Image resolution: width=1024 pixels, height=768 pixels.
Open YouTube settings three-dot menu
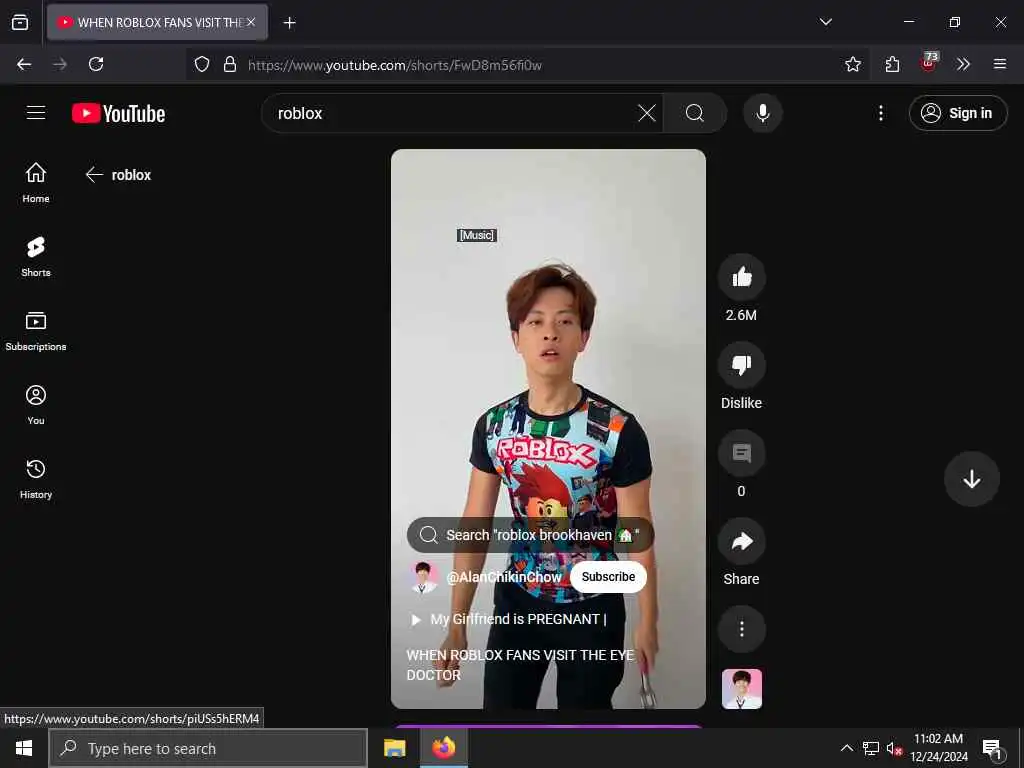[880, 113]
